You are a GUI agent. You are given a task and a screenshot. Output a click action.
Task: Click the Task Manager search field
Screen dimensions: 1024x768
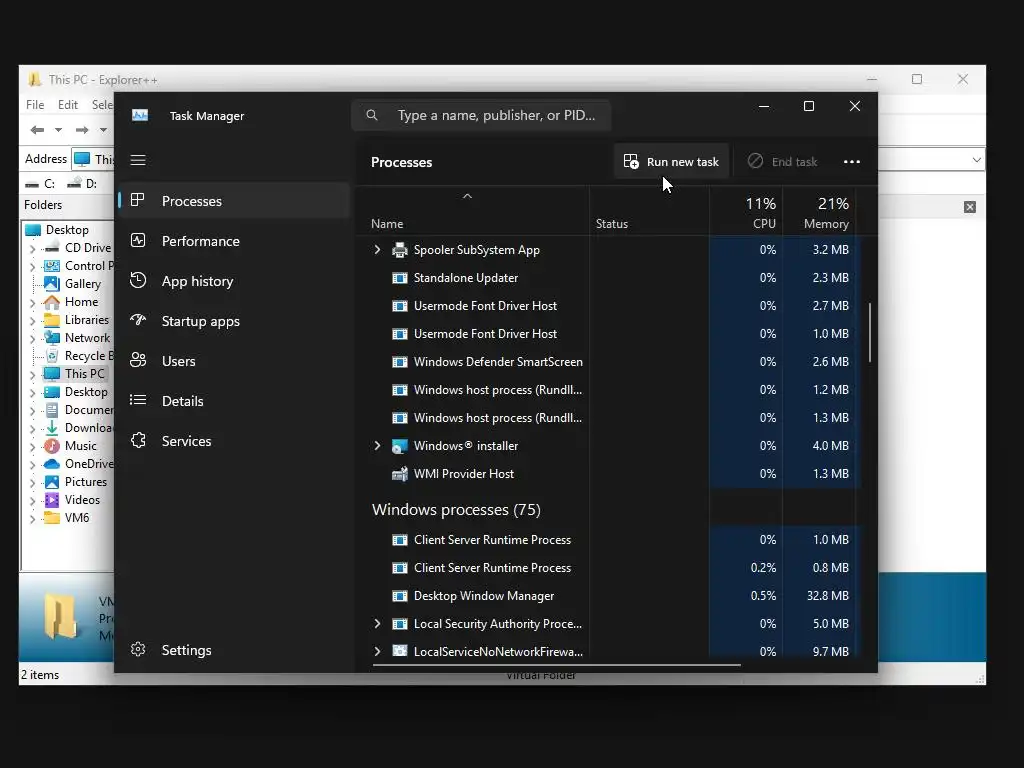[481, 115]
